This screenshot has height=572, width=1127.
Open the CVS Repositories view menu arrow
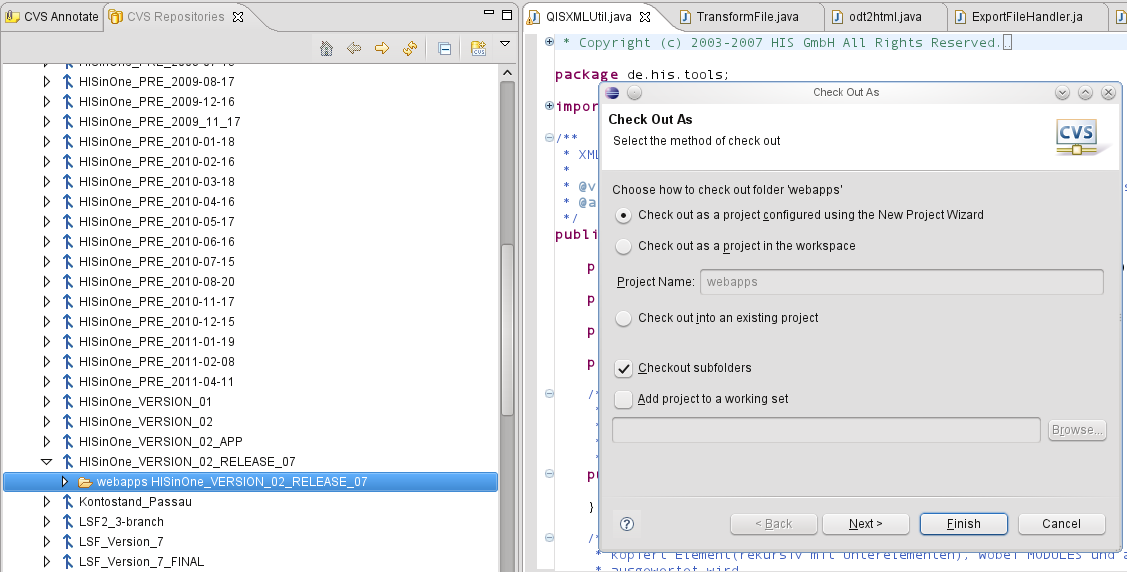point(505,44)
